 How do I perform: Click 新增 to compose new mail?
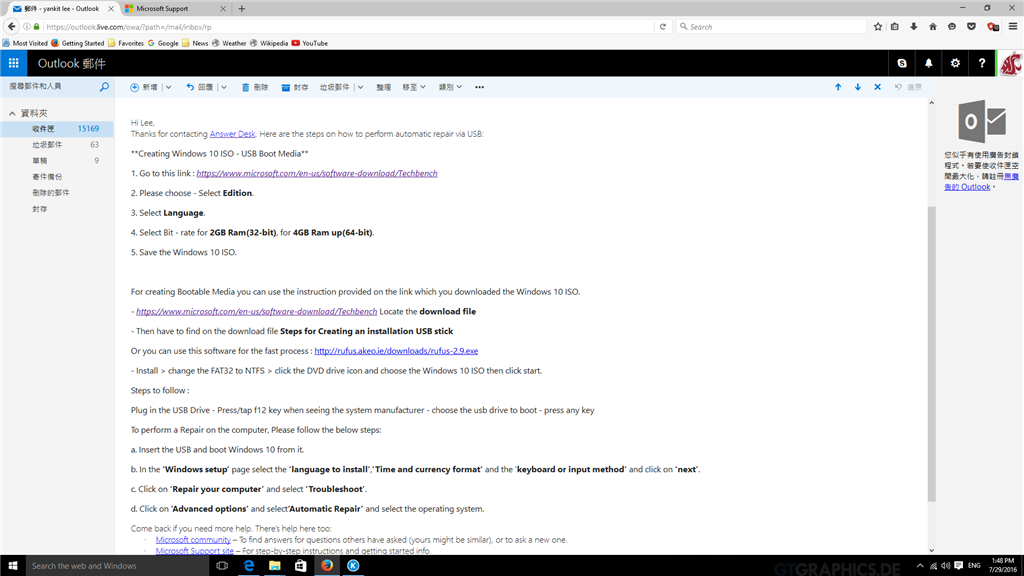tap(144, 87)
